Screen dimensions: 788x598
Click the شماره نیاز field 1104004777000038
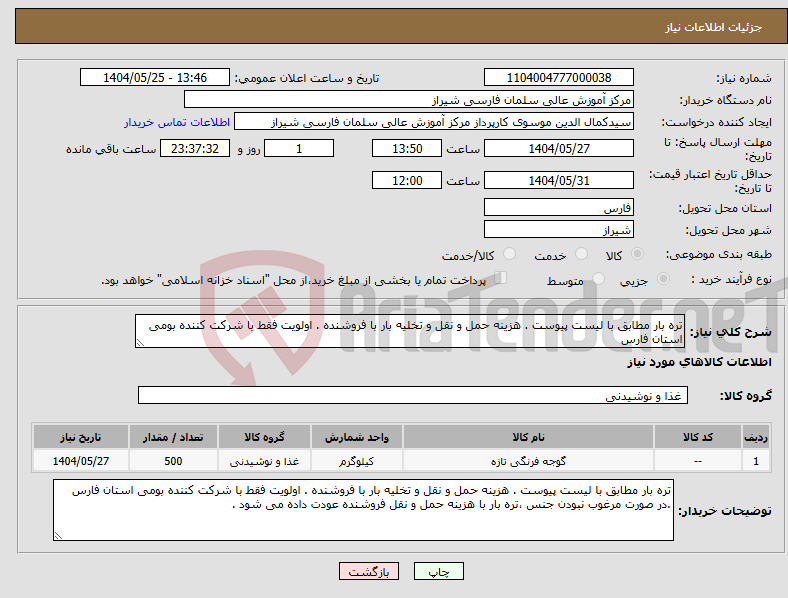558,77
